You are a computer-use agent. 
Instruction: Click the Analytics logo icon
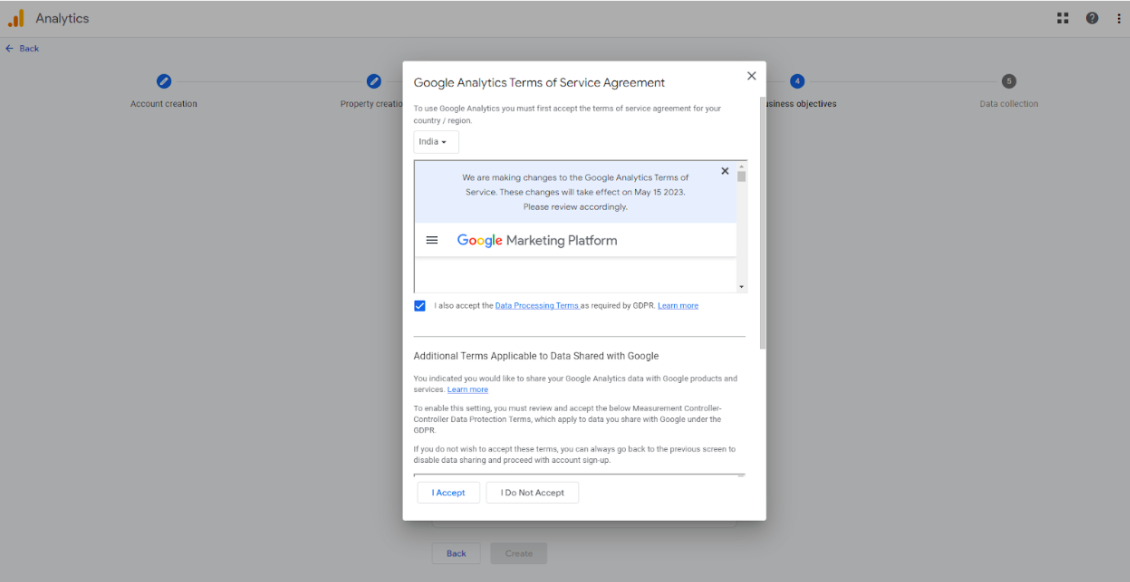[16, 18]
